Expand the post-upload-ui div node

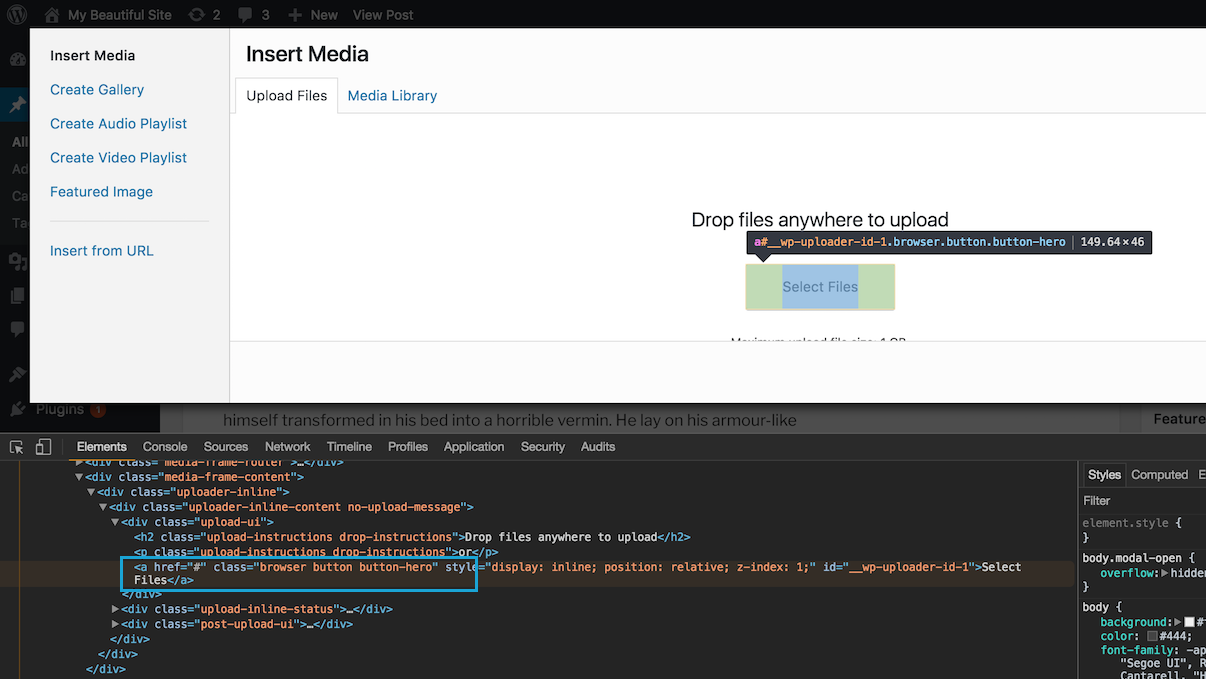[x=115, y=624]
